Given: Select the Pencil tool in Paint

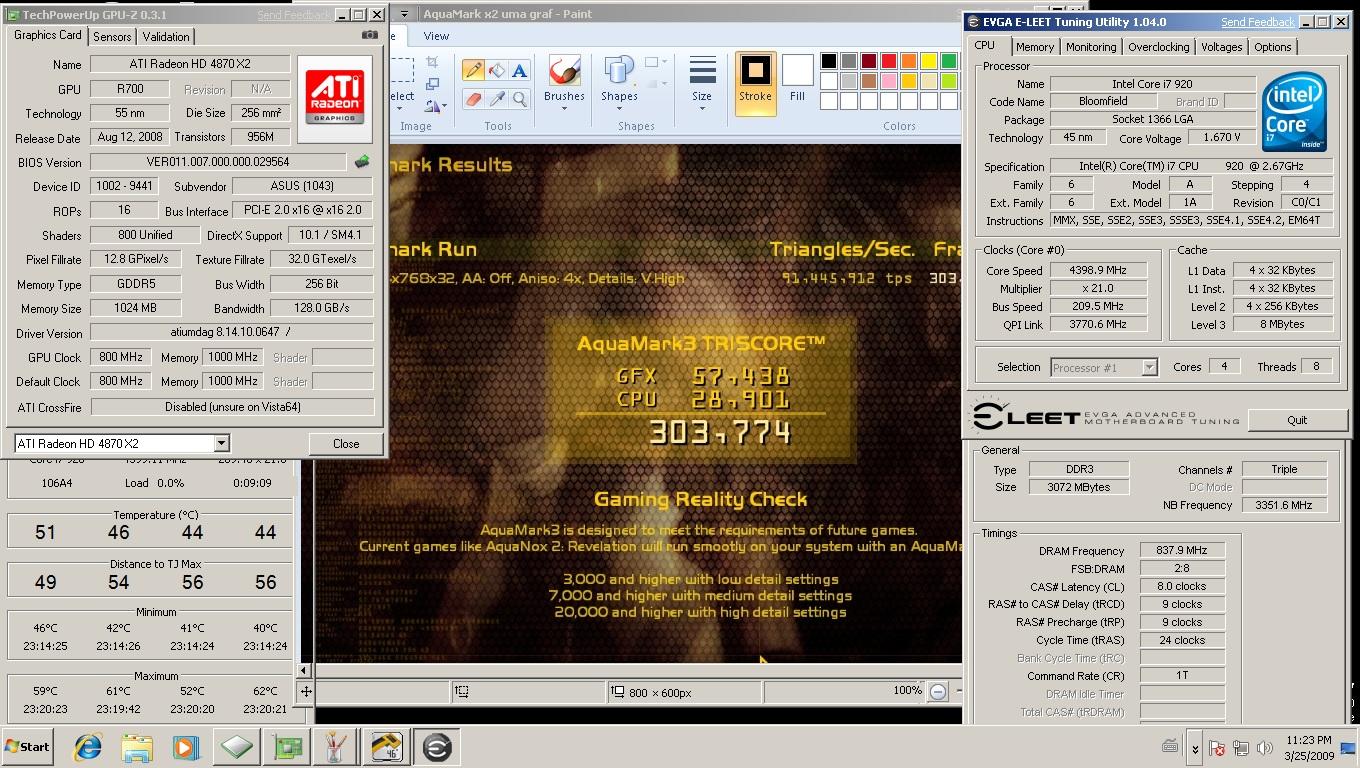Looking at the screenshot, I should click(x=473, y=70).
